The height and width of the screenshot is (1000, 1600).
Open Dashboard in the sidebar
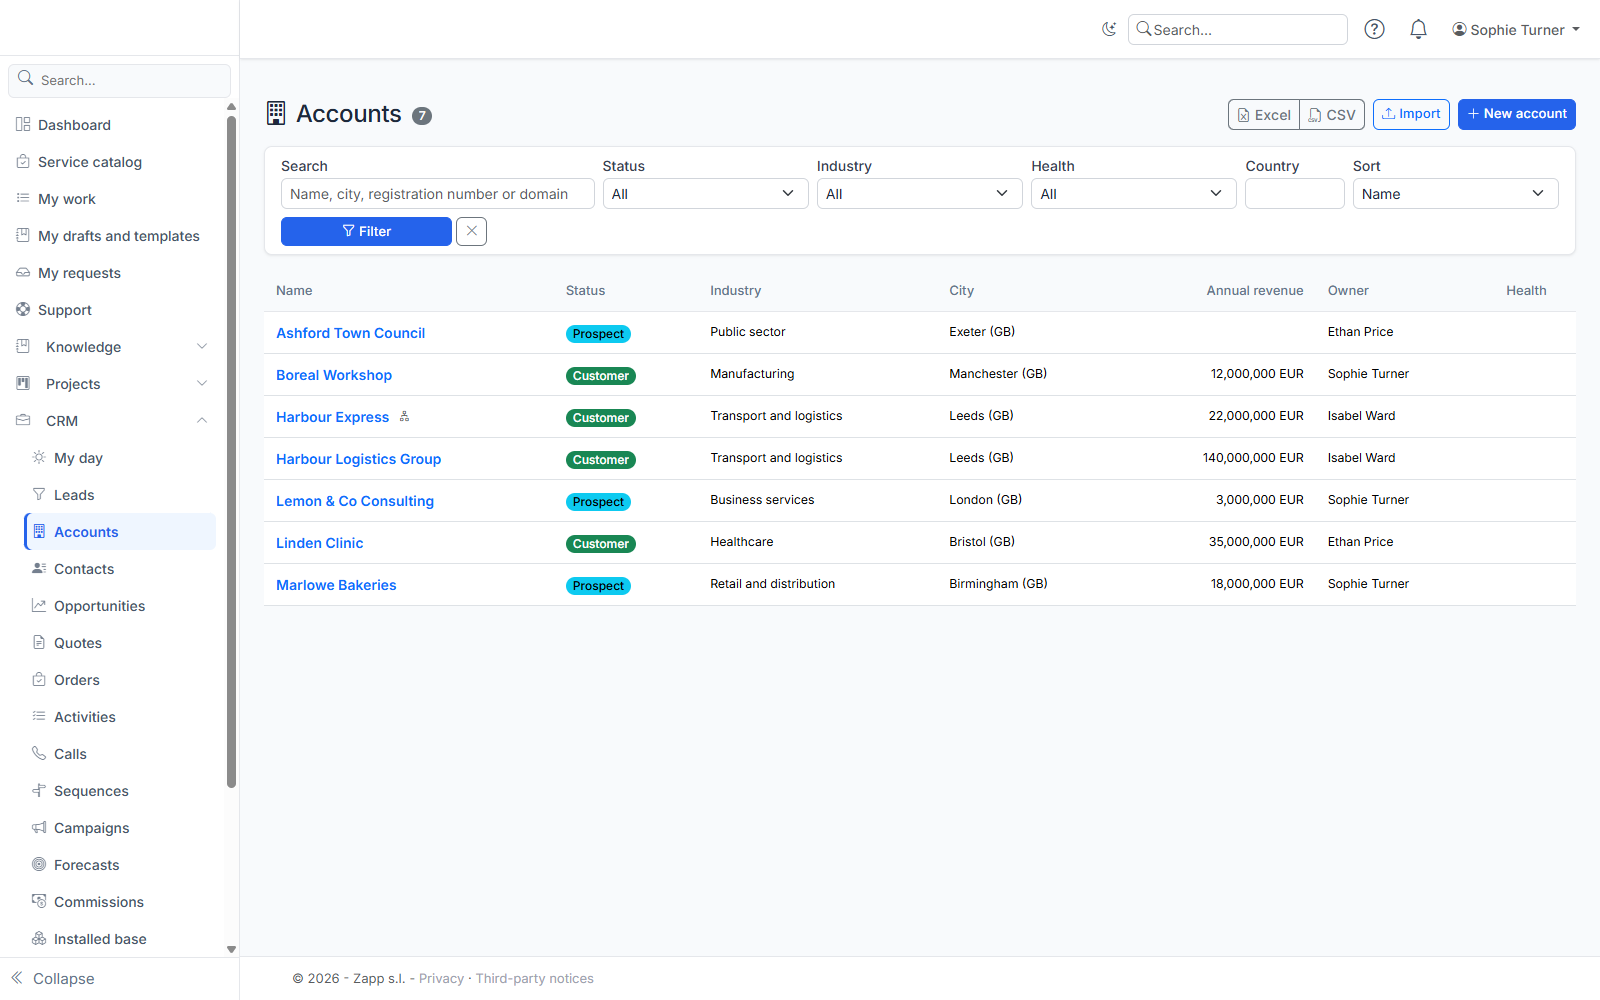(x=113, y=125)
